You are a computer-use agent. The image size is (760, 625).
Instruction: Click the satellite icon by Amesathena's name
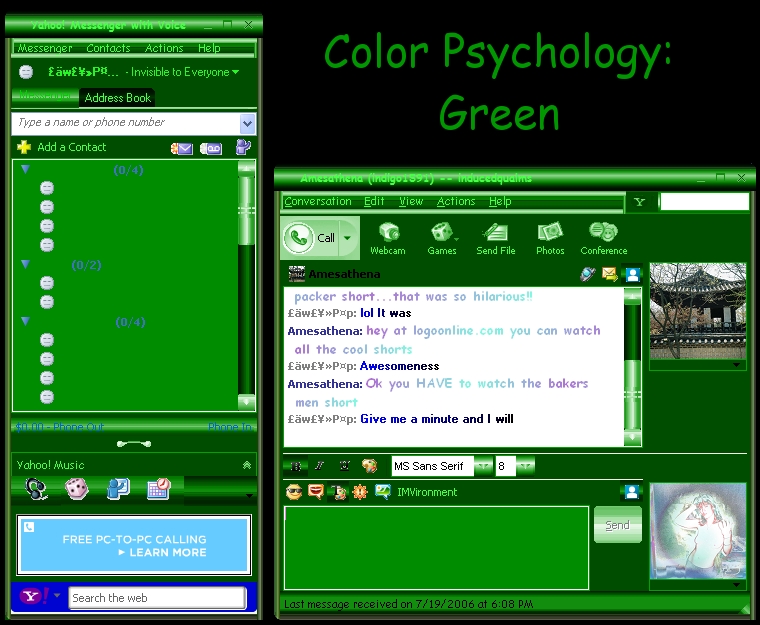click(x=587, y=274)
